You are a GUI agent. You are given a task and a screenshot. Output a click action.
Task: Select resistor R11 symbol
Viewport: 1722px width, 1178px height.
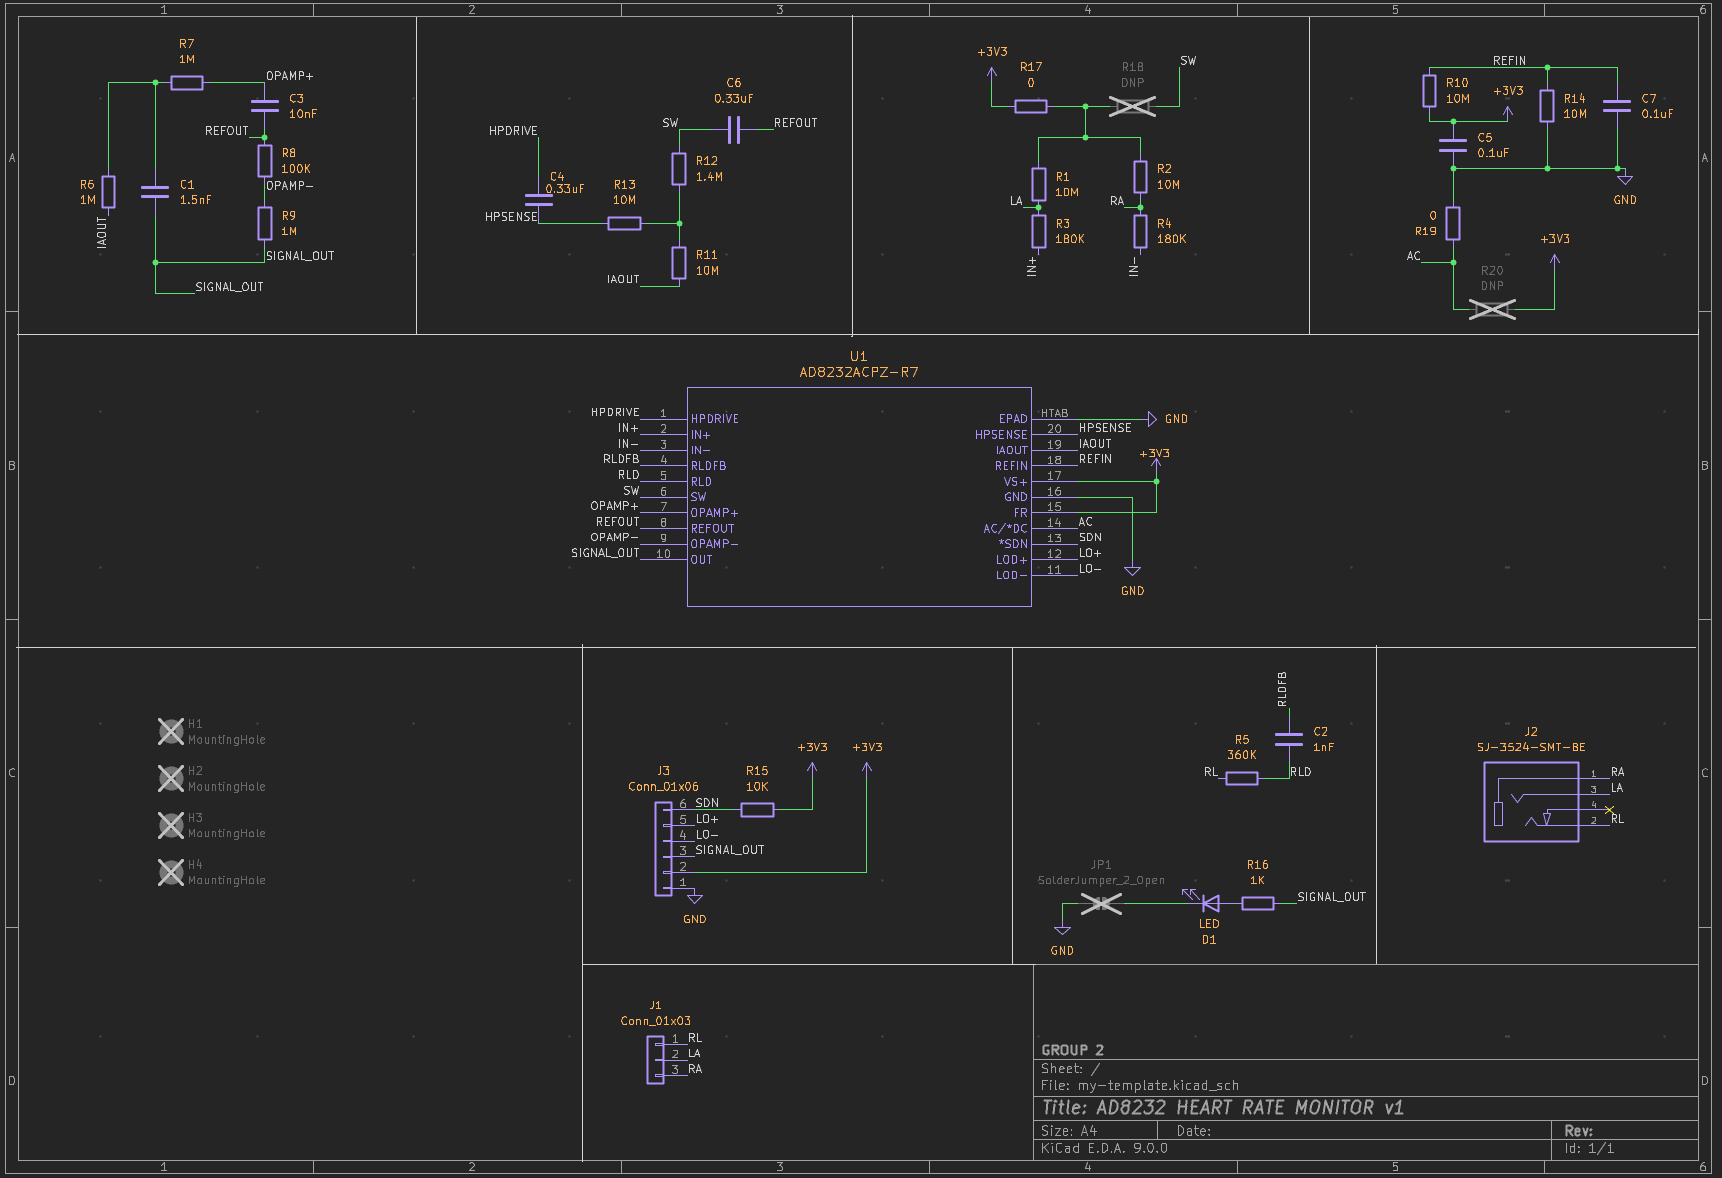679,263
